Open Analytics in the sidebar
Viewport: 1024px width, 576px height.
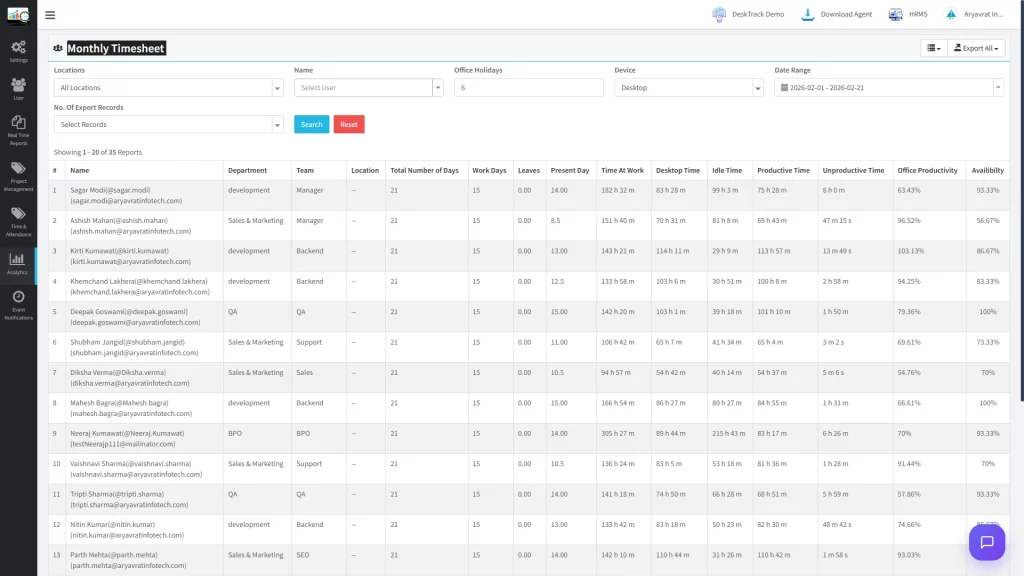click(18, 264)
